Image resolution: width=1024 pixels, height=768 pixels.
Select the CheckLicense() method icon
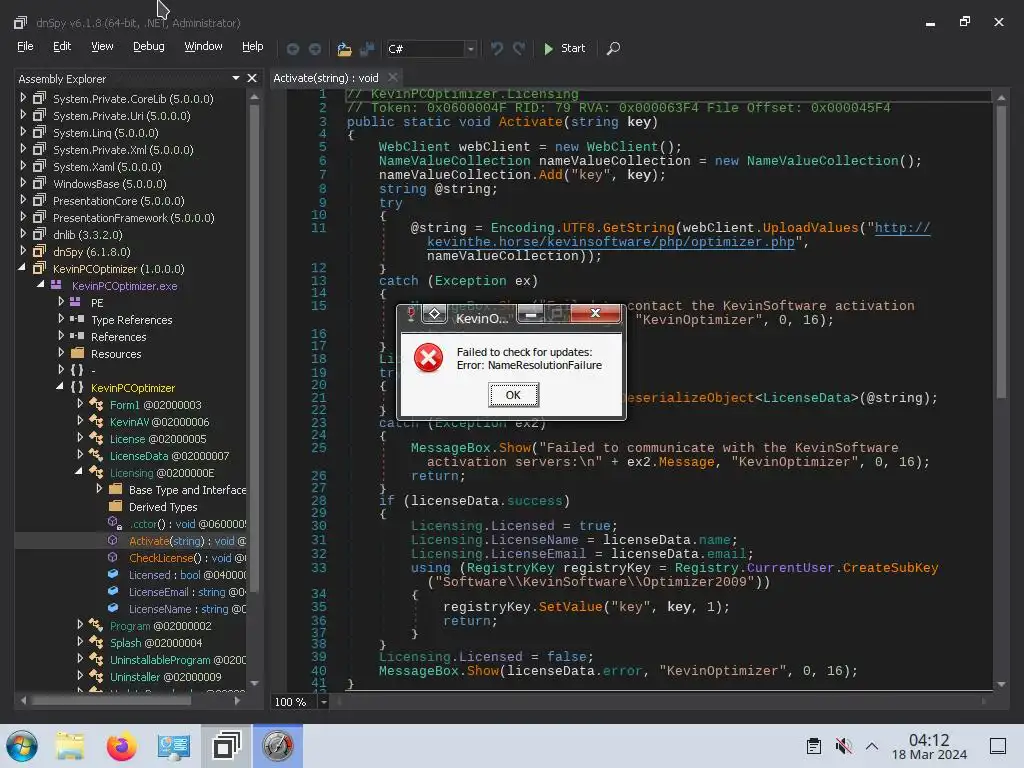click(x=113, y=557)
